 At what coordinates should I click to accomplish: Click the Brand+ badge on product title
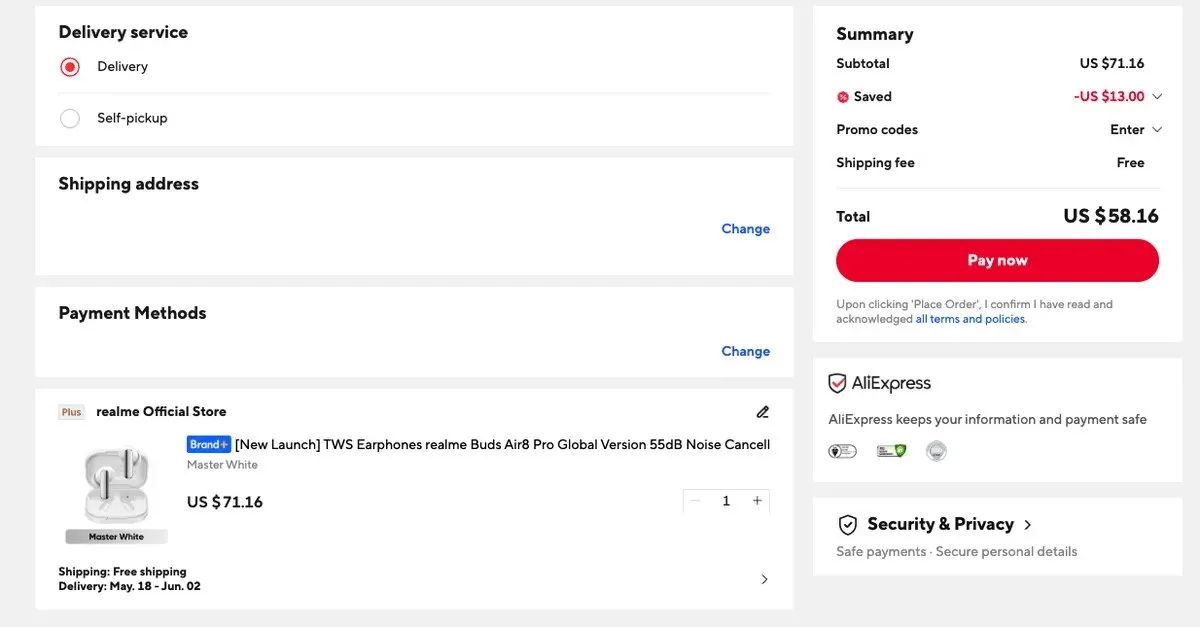(x=209, y=444)
